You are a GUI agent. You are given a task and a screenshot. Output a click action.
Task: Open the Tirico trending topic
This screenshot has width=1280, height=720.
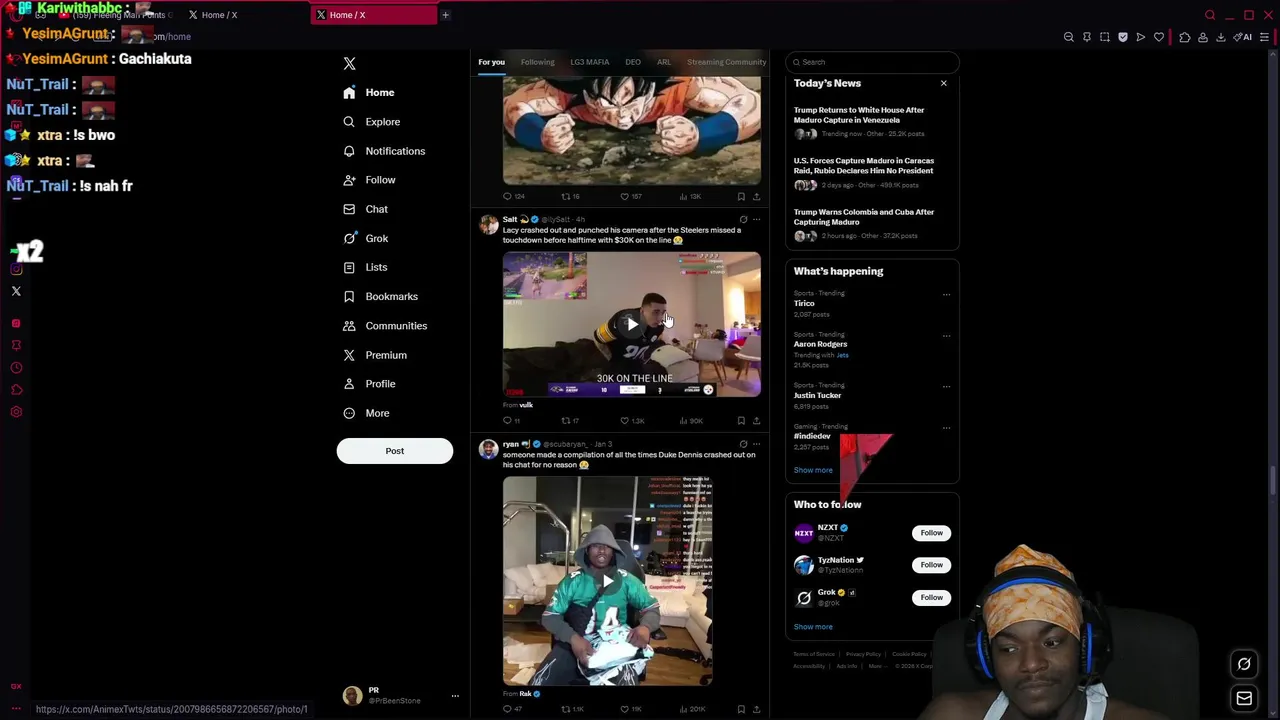tap(804, 303)
